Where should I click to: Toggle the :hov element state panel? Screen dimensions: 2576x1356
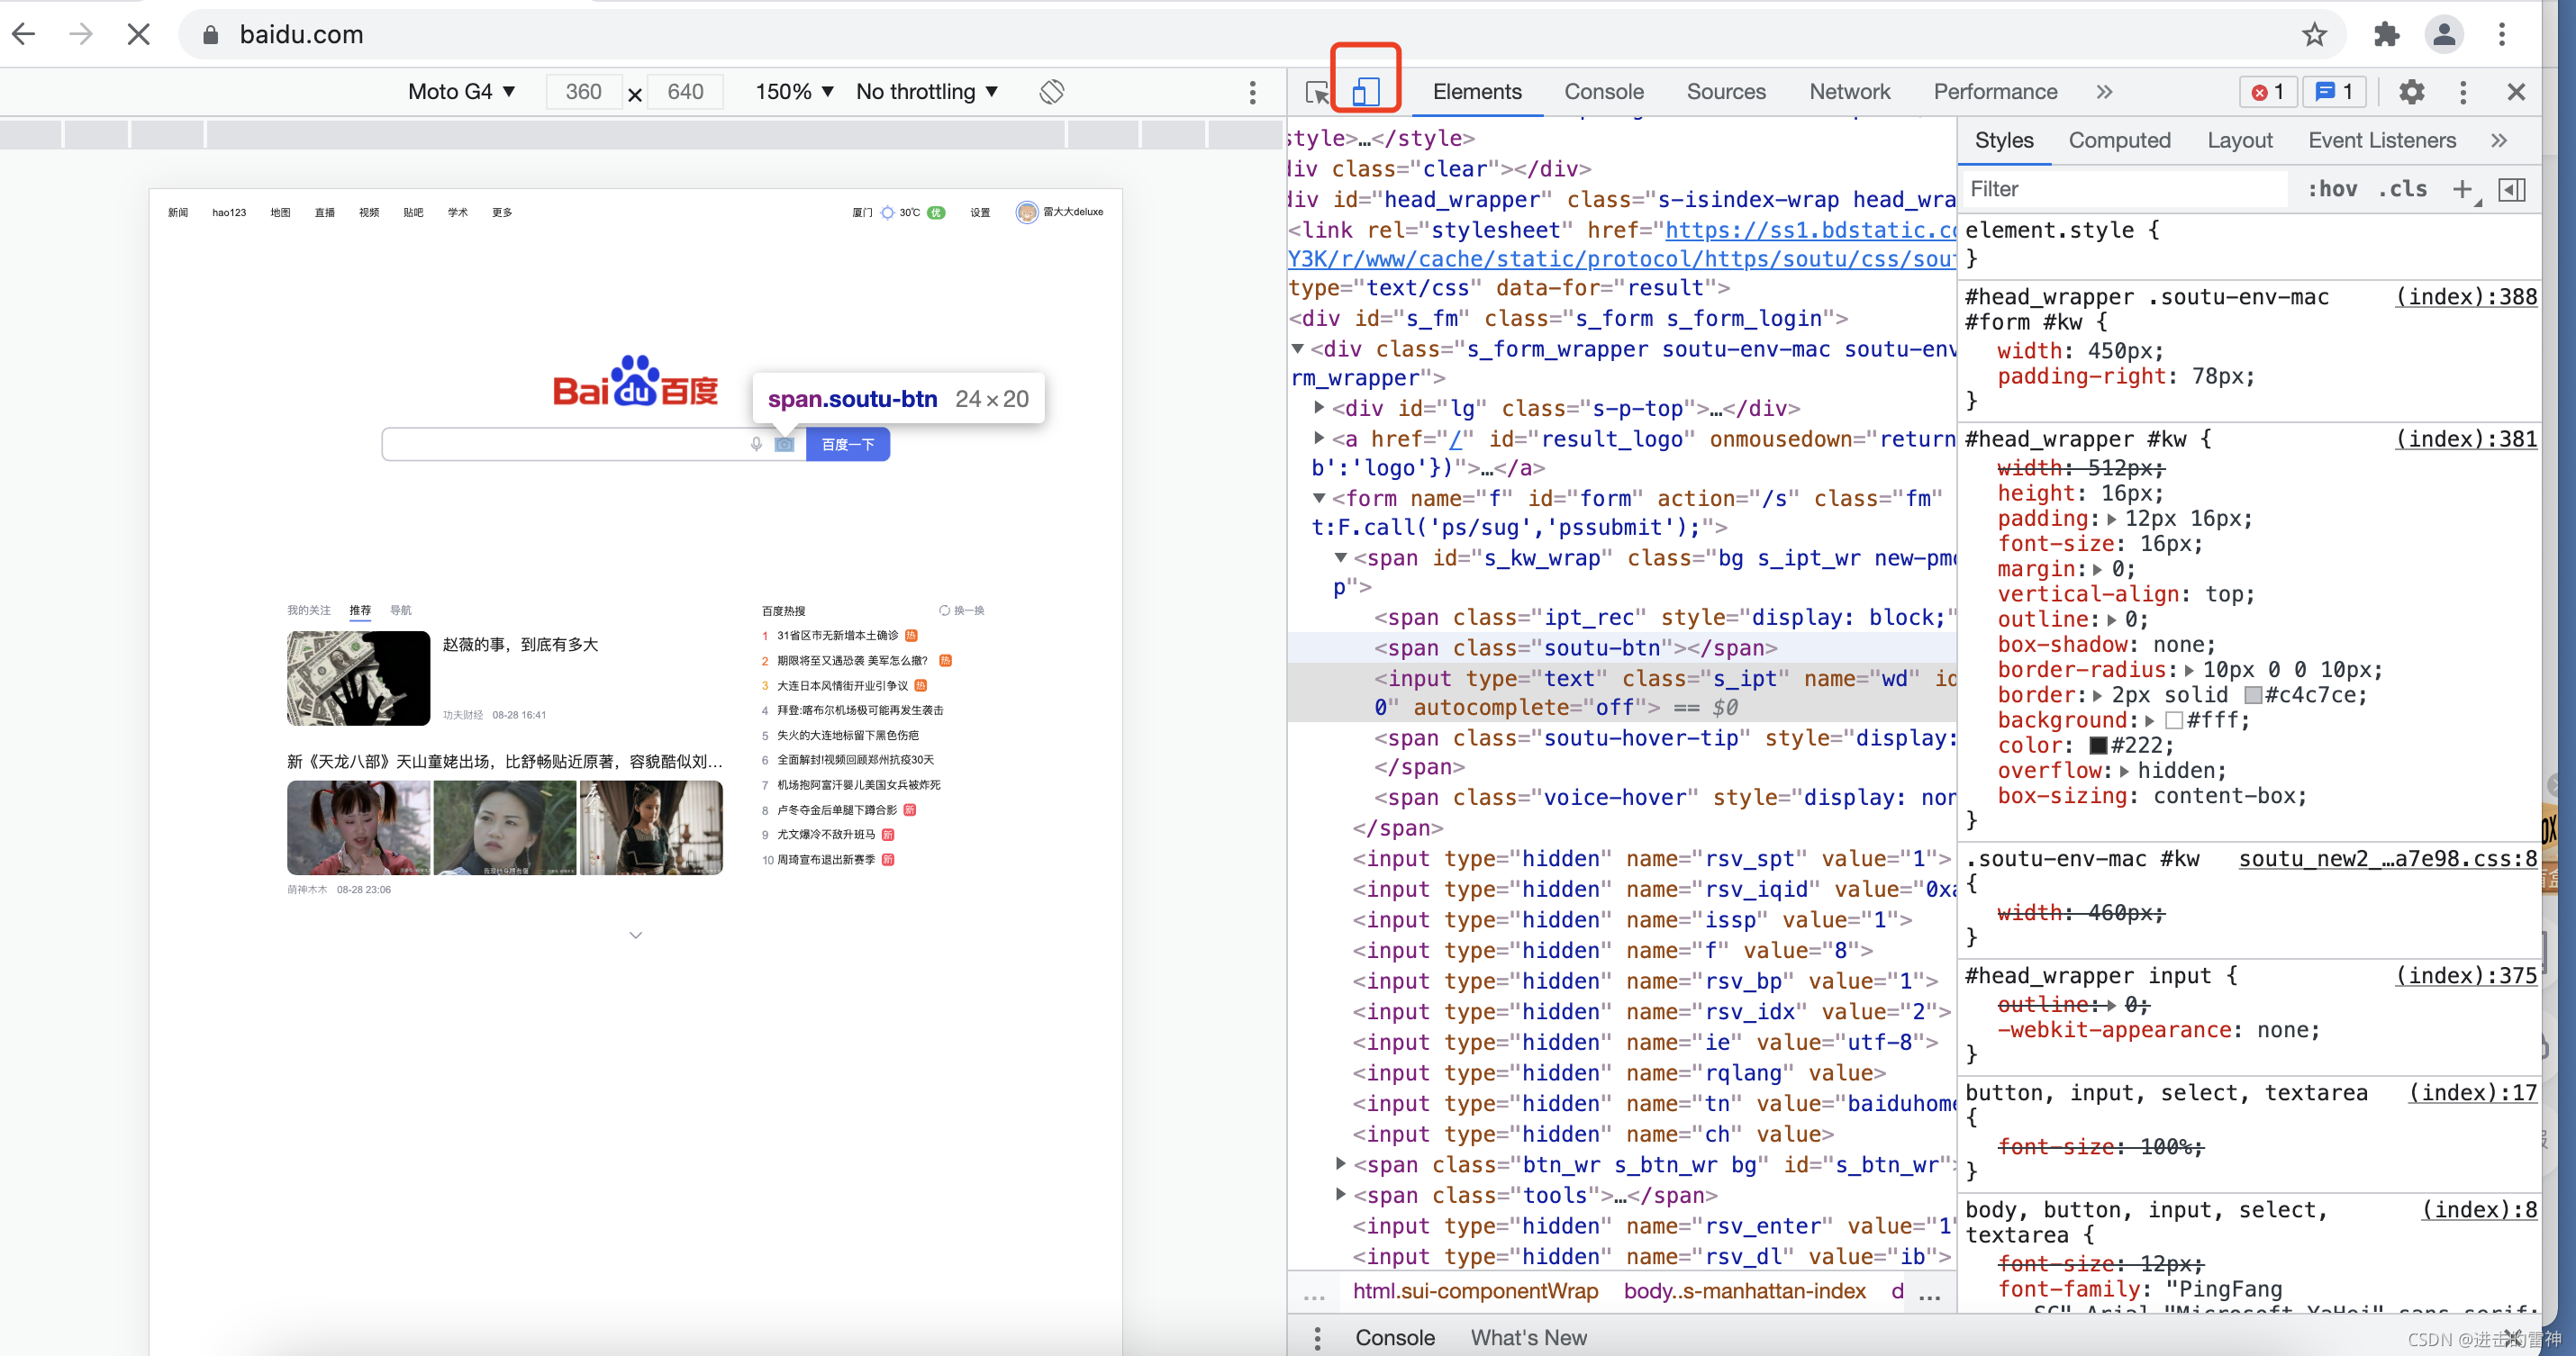pos(2332,189)
